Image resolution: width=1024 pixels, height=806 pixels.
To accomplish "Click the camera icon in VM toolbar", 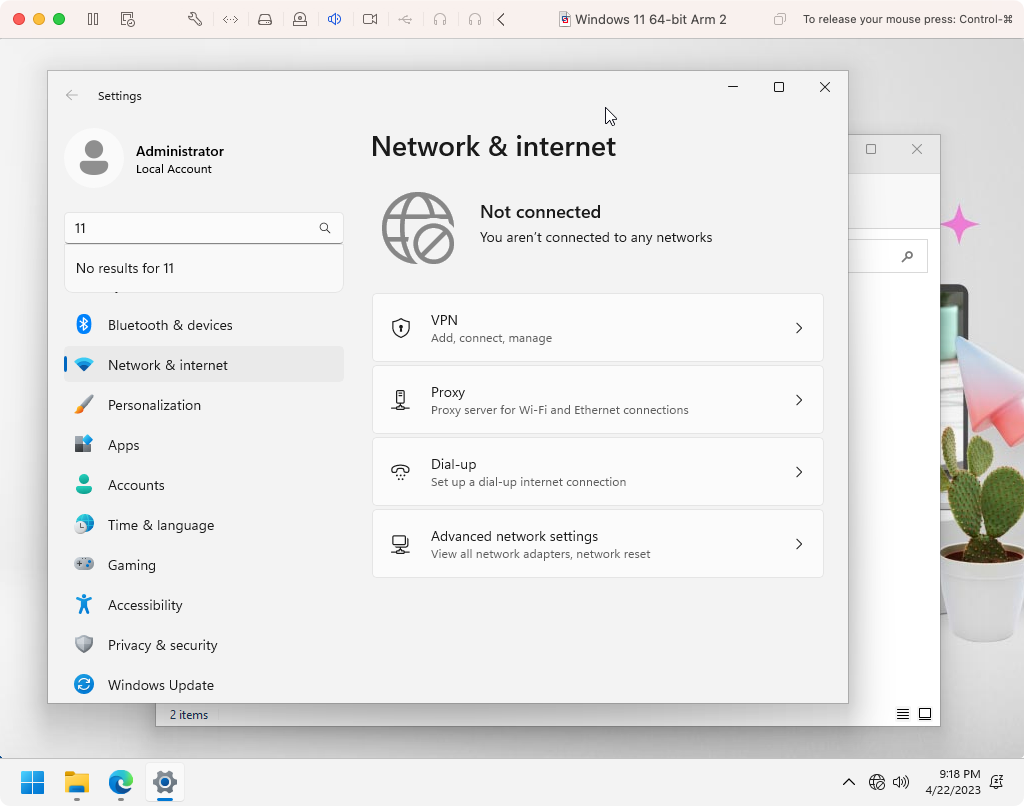I will click(370, 19).
